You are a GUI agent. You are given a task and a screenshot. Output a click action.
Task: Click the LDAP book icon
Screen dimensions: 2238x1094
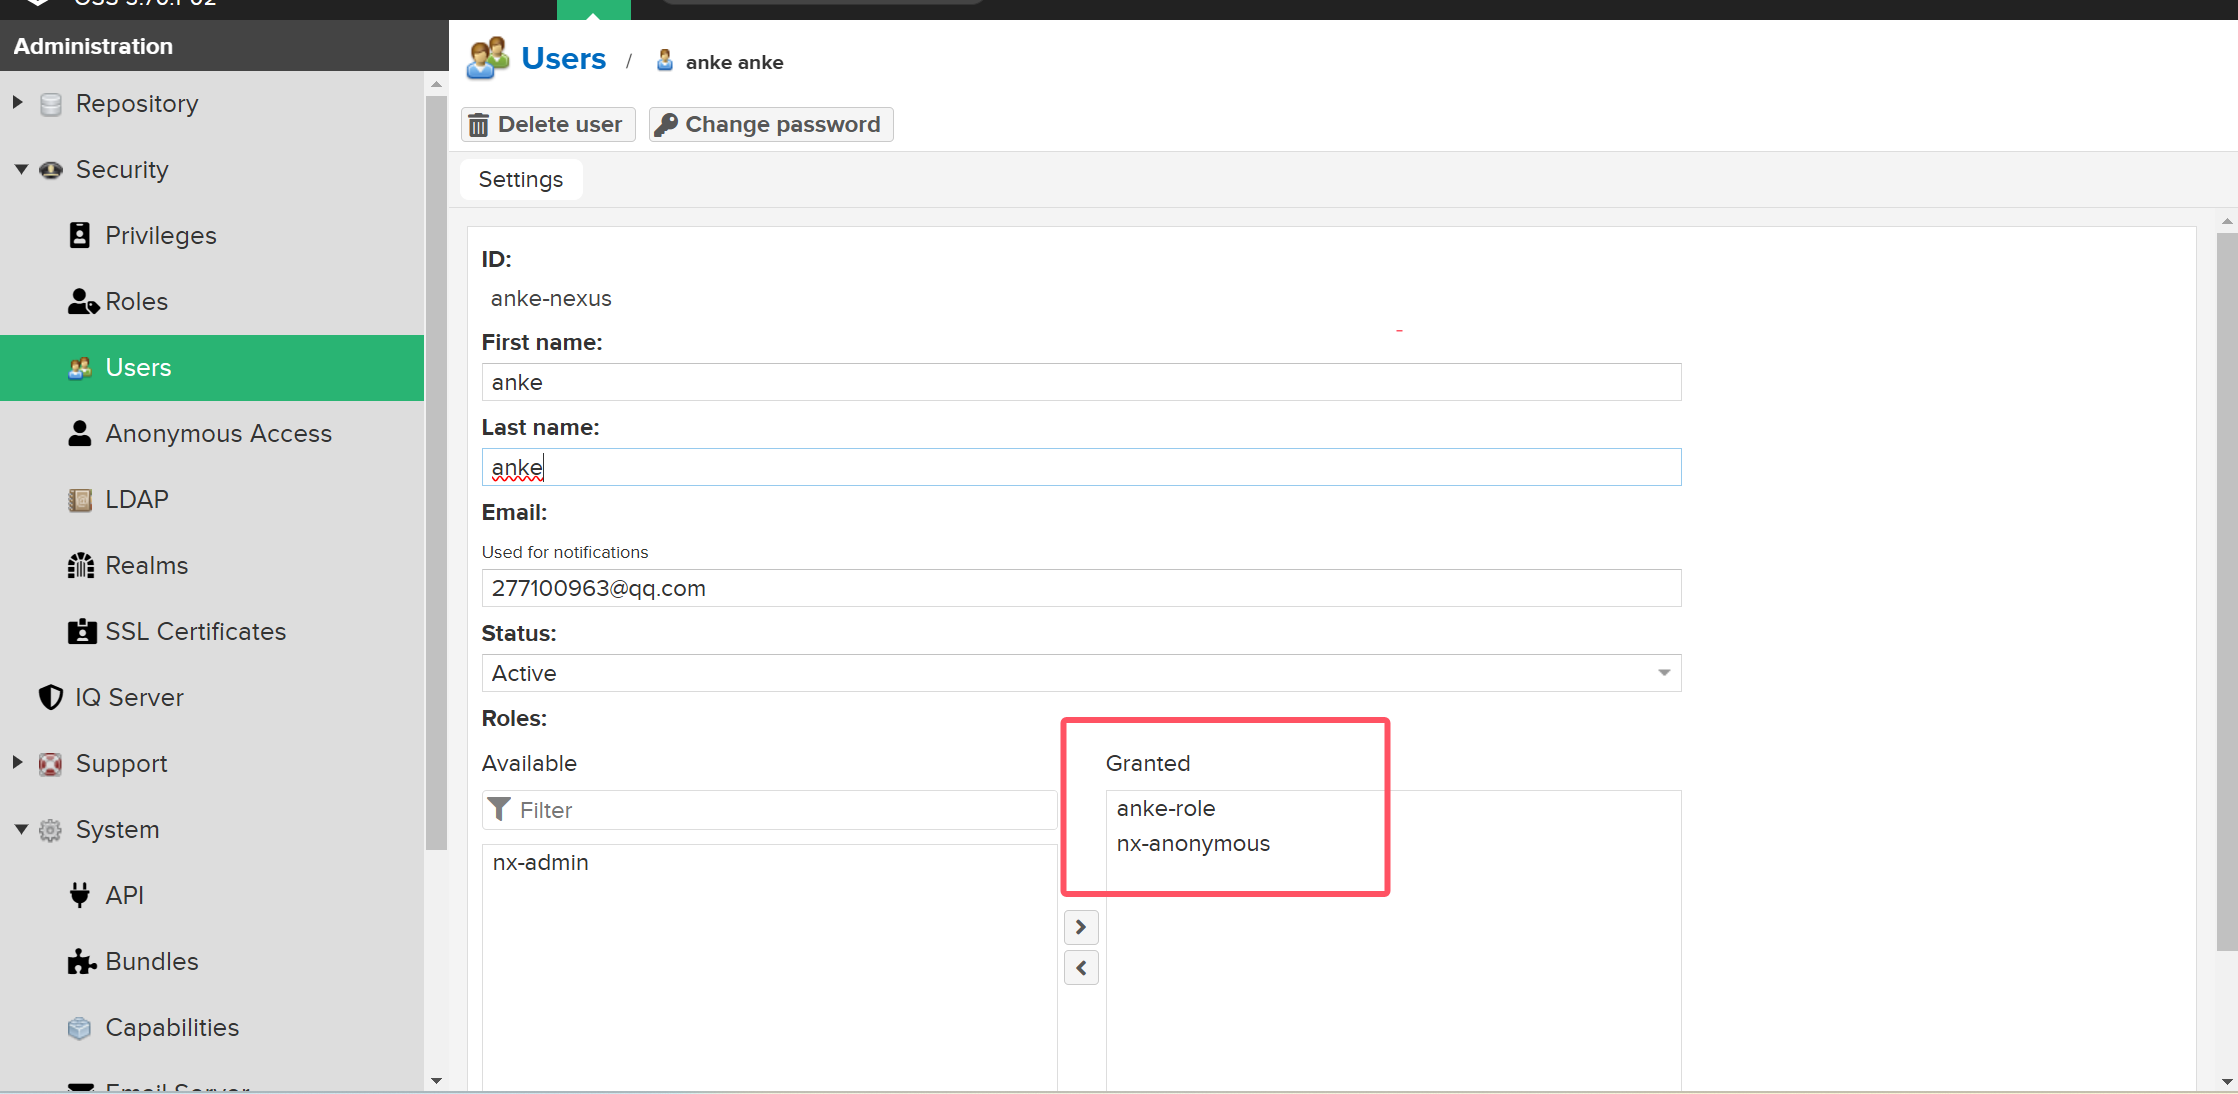pyautogui.click(x=80, y=500)
